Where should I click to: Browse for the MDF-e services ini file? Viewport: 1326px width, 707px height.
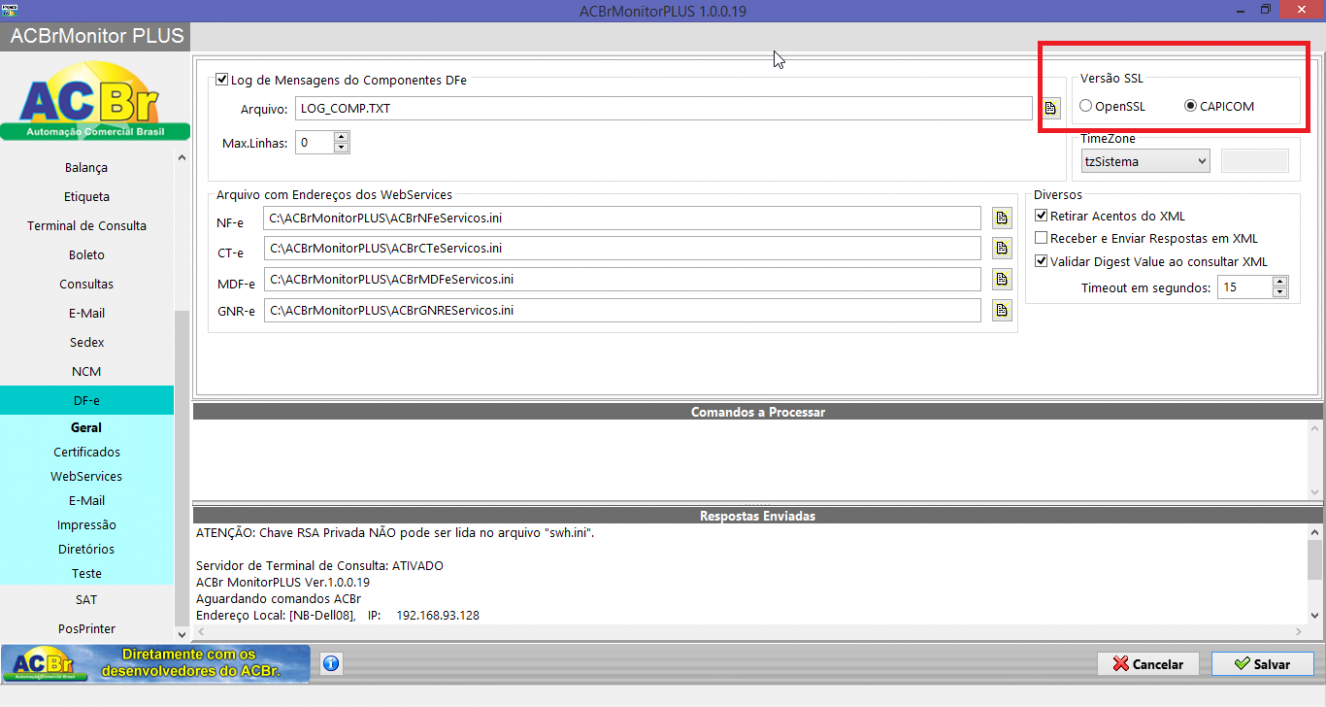click(1002, 279)
